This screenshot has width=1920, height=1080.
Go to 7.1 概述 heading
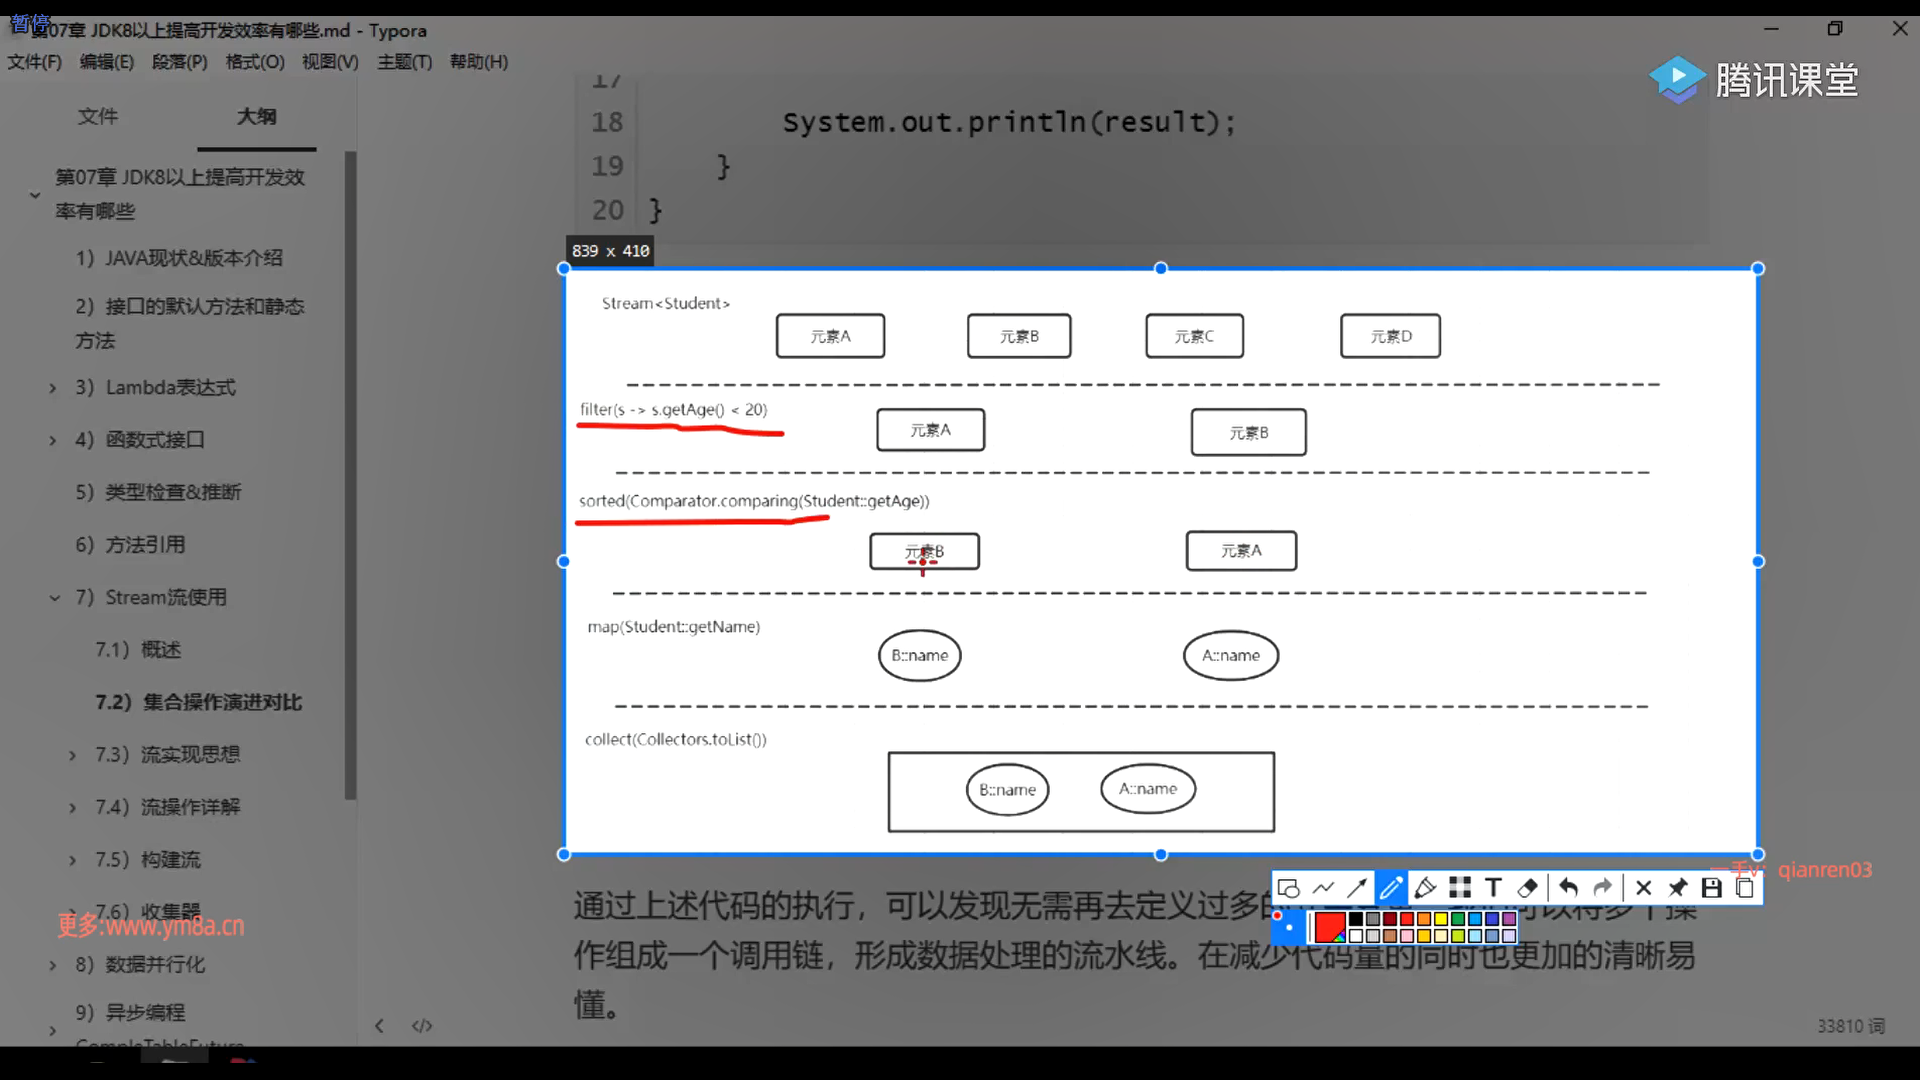coord(139,650)
